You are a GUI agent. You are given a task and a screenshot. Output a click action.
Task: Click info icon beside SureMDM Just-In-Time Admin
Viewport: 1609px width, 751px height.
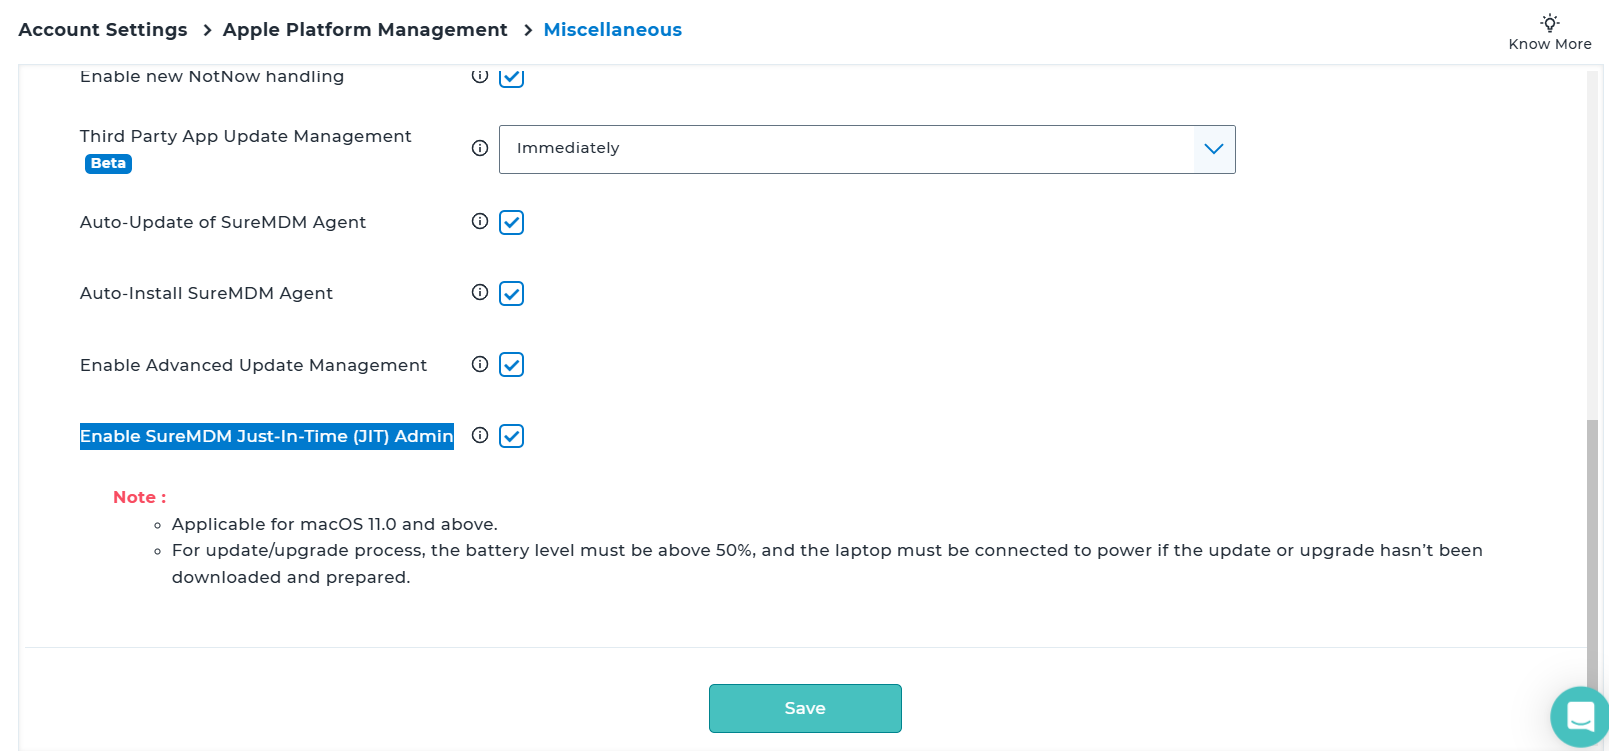pos(480,435)
